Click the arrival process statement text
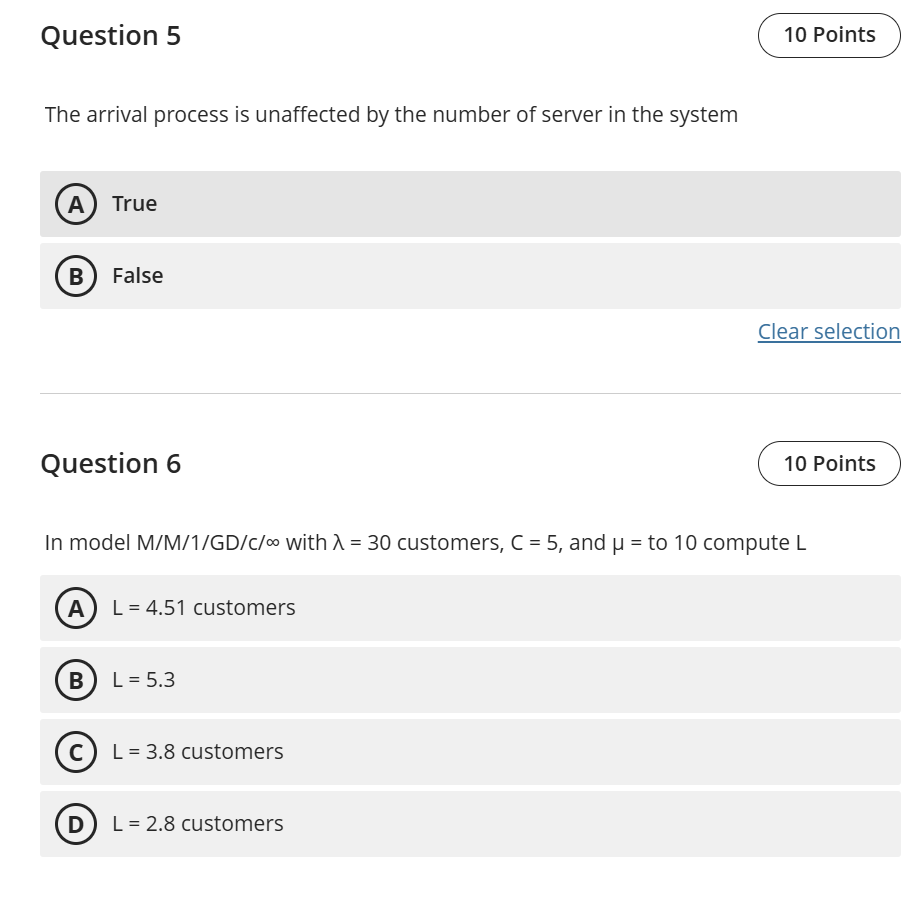 (390, 115)
